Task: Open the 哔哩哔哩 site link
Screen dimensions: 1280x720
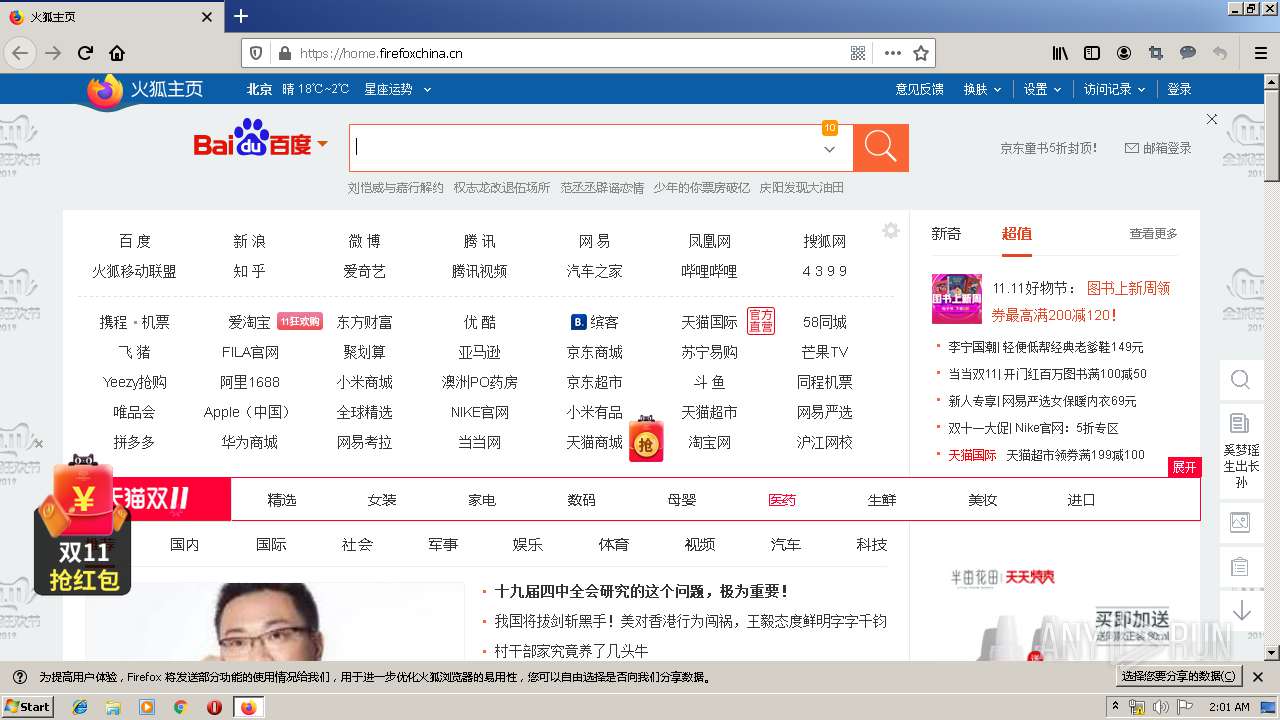Action: pyautogui.click(x=710, y=271)
